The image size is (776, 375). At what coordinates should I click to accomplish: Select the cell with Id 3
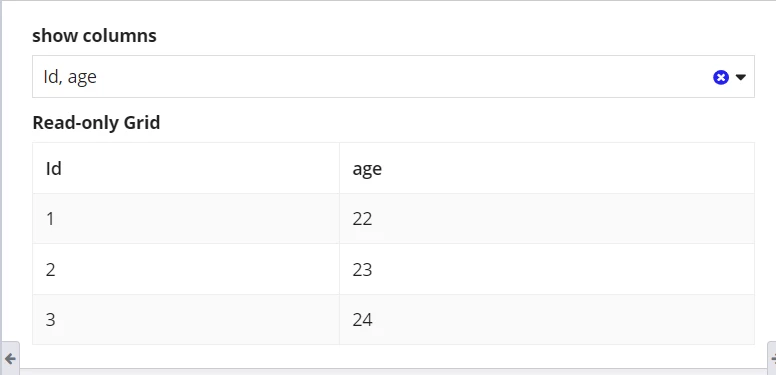click(x=186, y=320)
